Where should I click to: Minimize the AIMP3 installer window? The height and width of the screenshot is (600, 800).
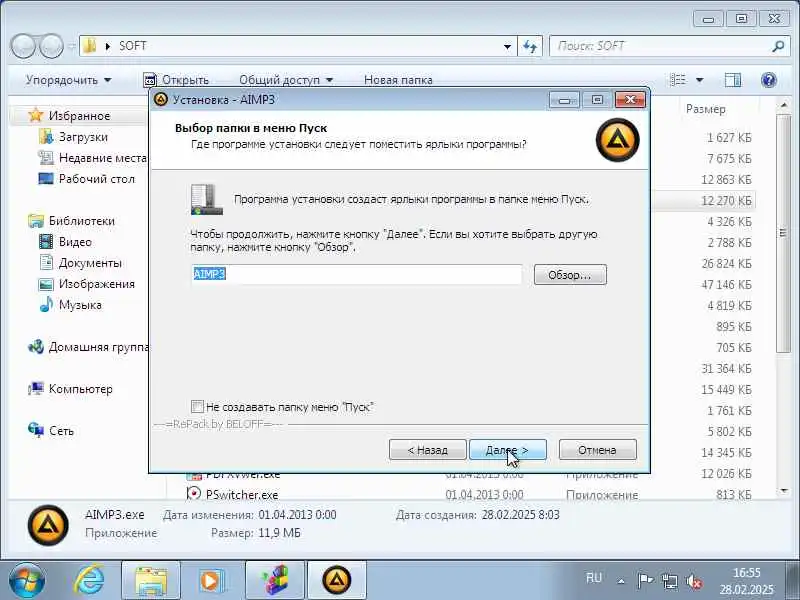point(564,100)
